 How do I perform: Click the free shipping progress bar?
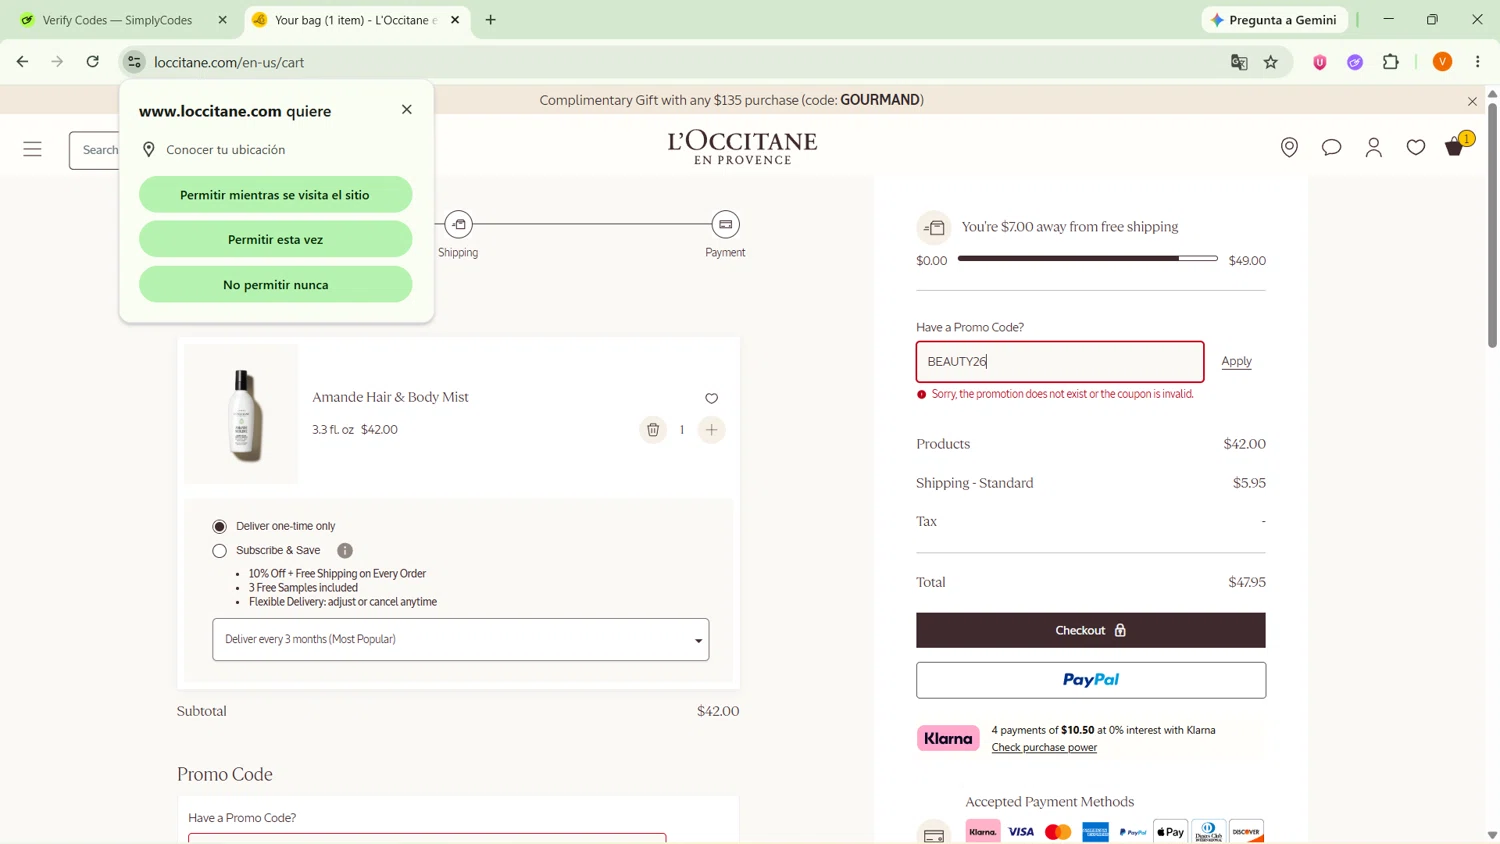(x=1087, y=259)
